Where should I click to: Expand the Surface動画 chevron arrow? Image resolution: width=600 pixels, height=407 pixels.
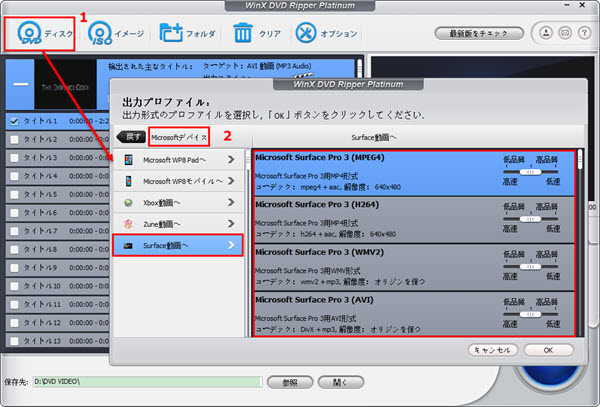[x=231, y=245]
